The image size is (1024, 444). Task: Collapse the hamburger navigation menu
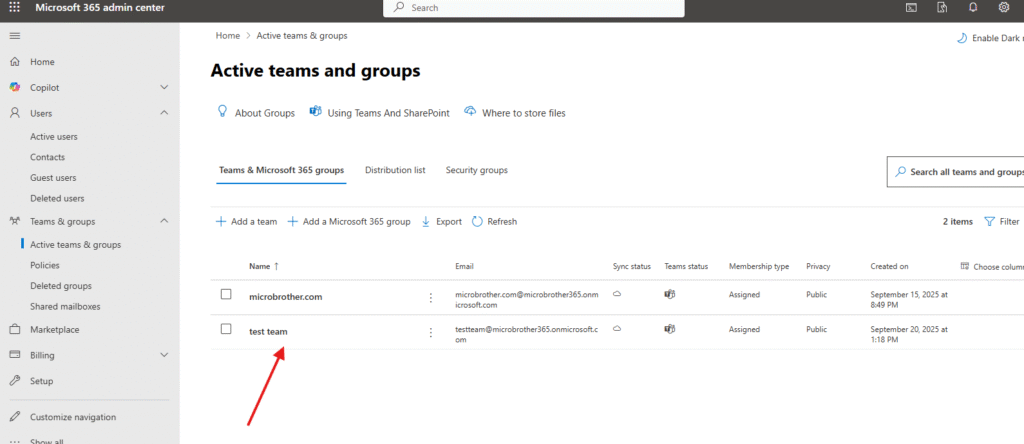[x=14, y=36]
